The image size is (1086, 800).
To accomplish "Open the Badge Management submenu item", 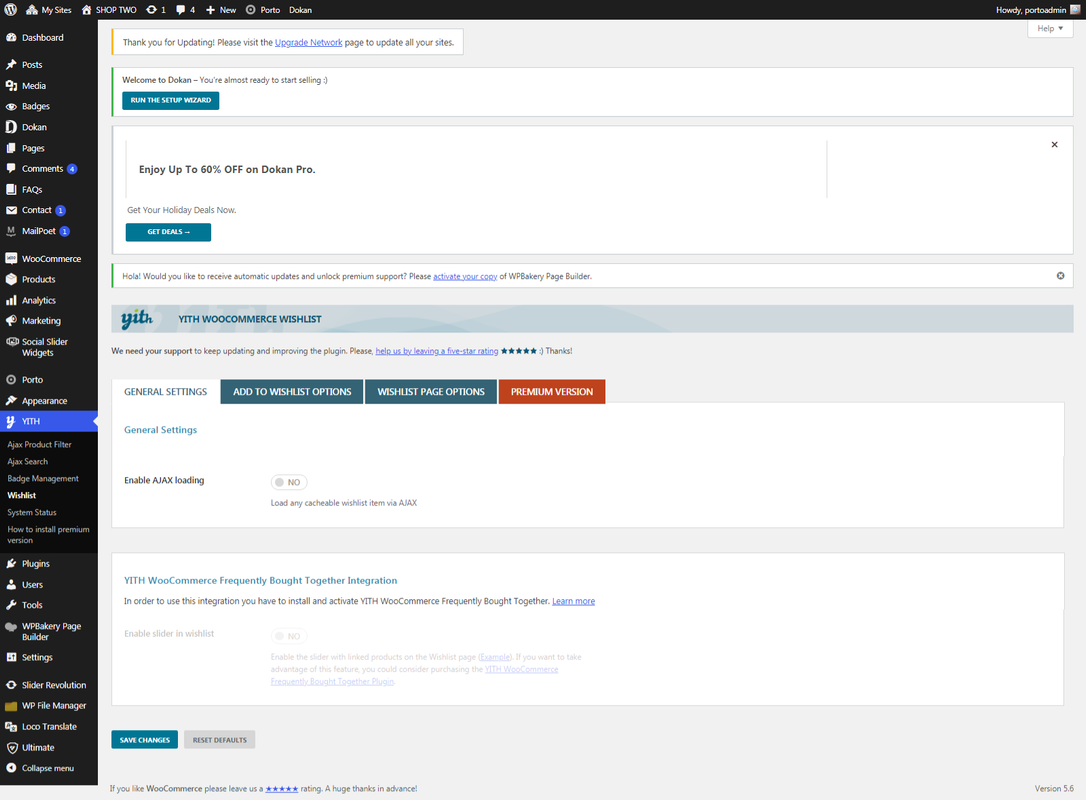I will pyautogui.click(x=43, y=479).
